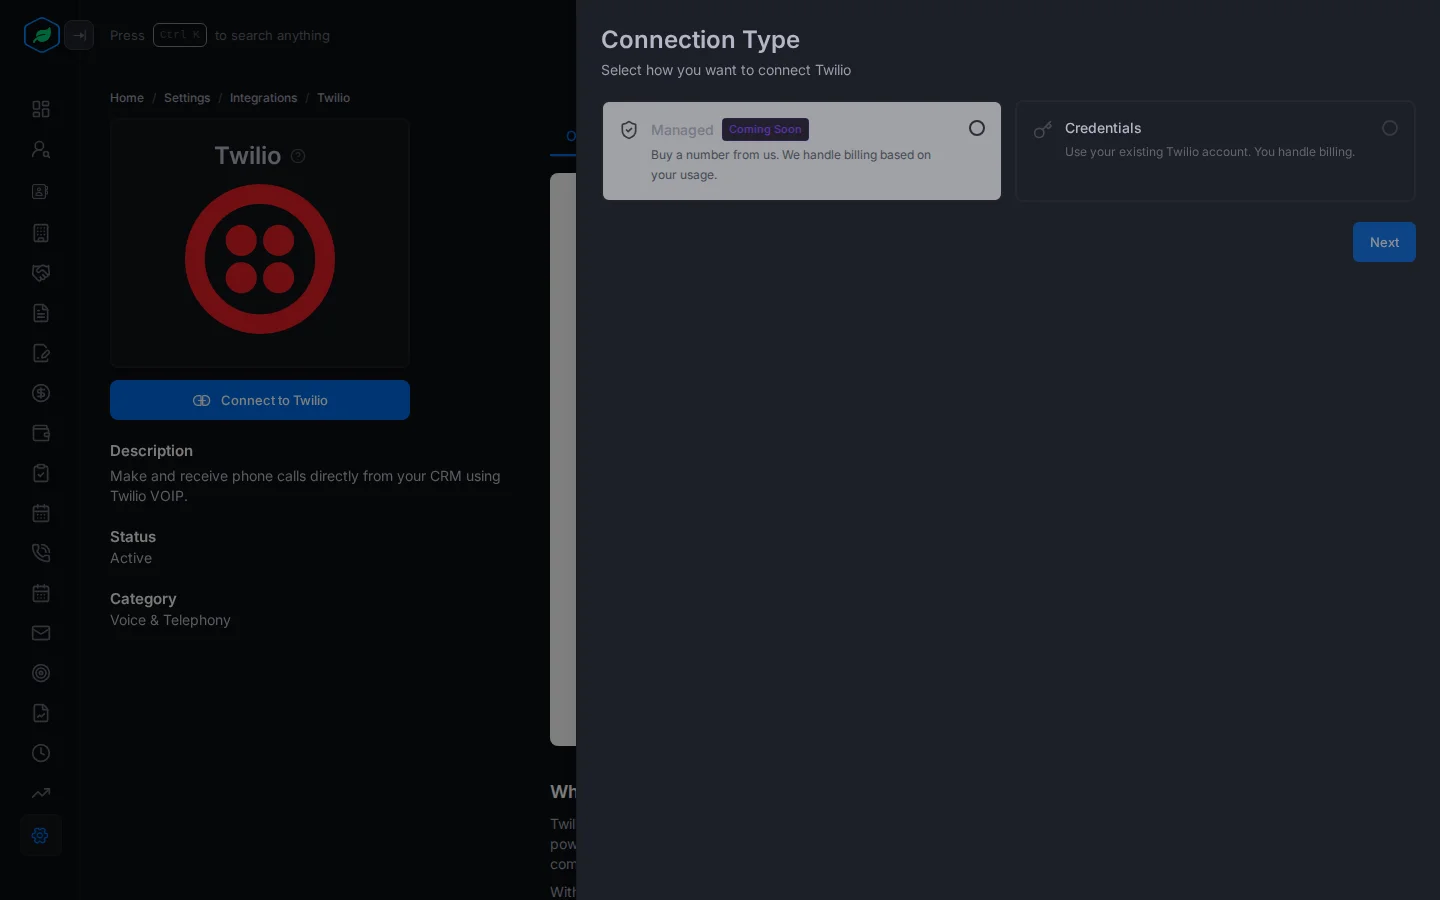Open the phone calls icon in sidebar
1440x900 pixels.
41,553
